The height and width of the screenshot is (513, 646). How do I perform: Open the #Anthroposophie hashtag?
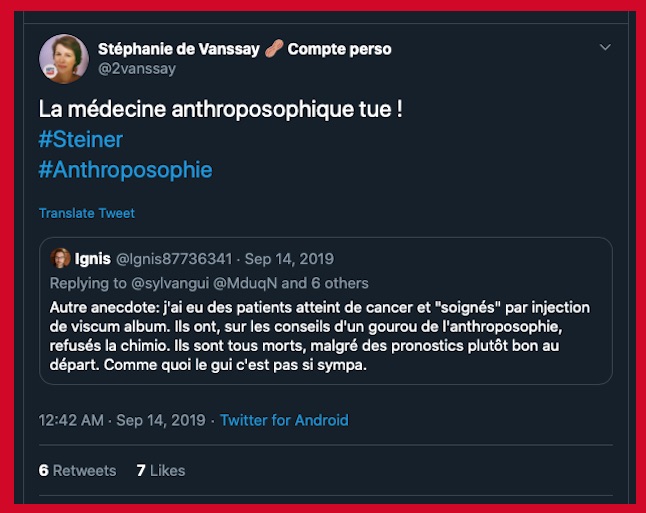125,169
